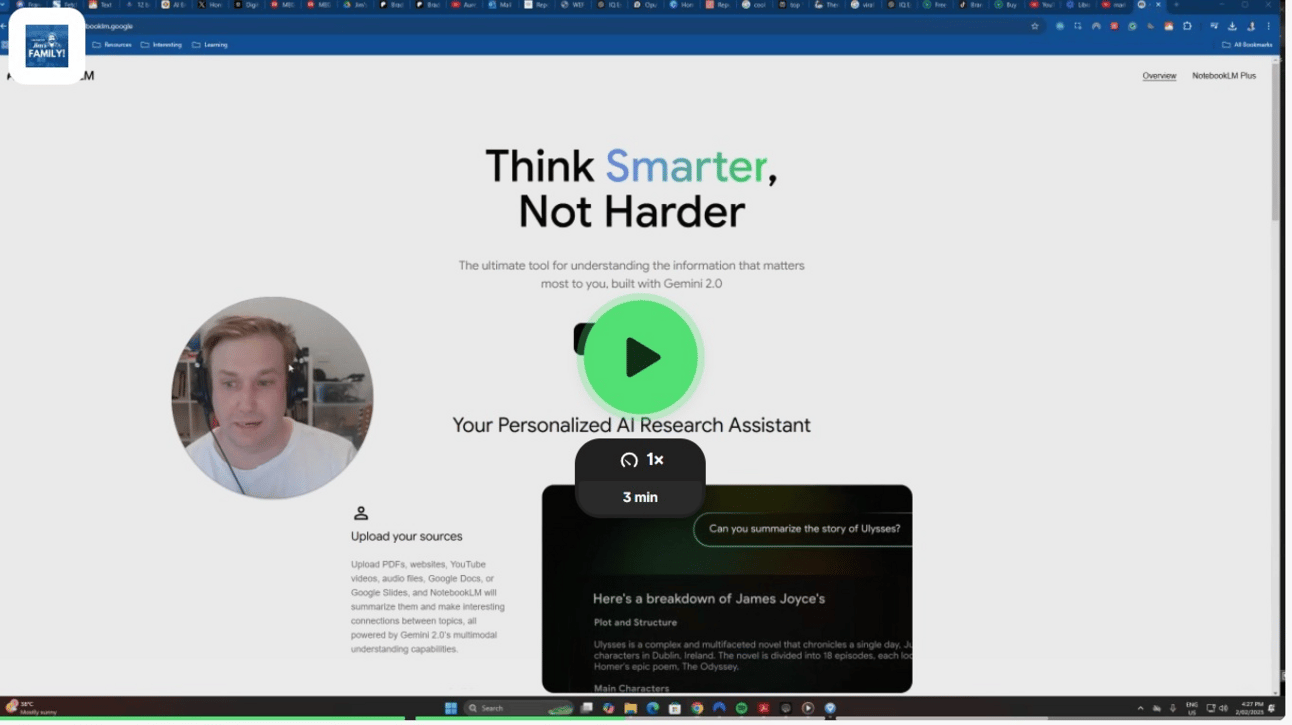Click the '3 min' duration label
Image resolution: width=1292 pixels, height=725 pixels.
coord(640,497)
